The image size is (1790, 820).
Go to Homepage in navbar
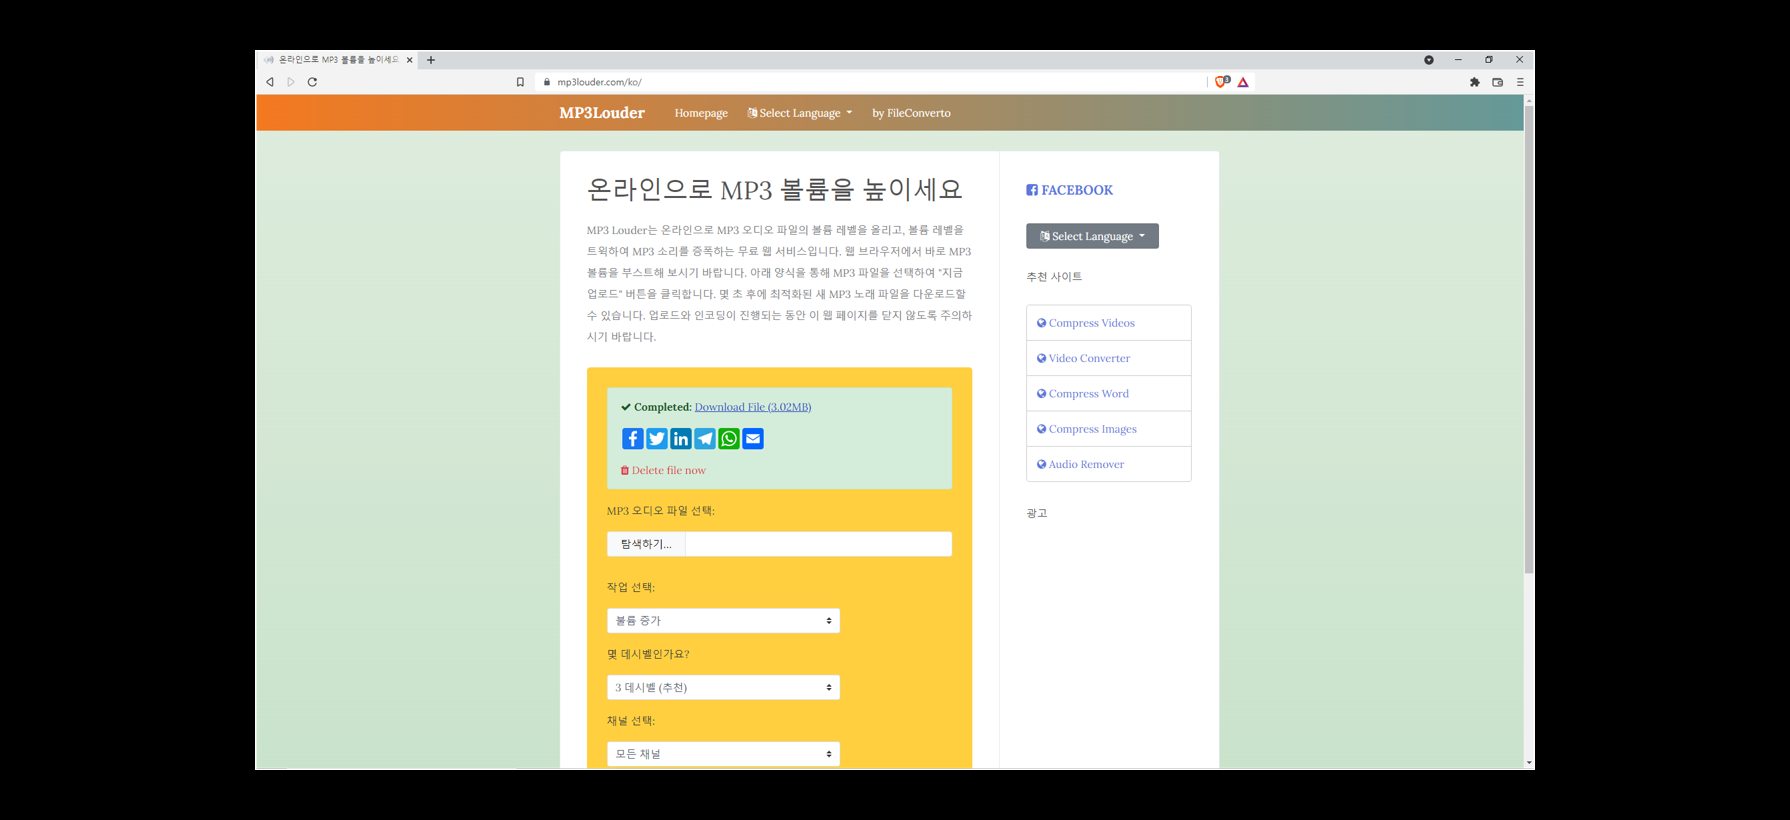tap(701, 113)
